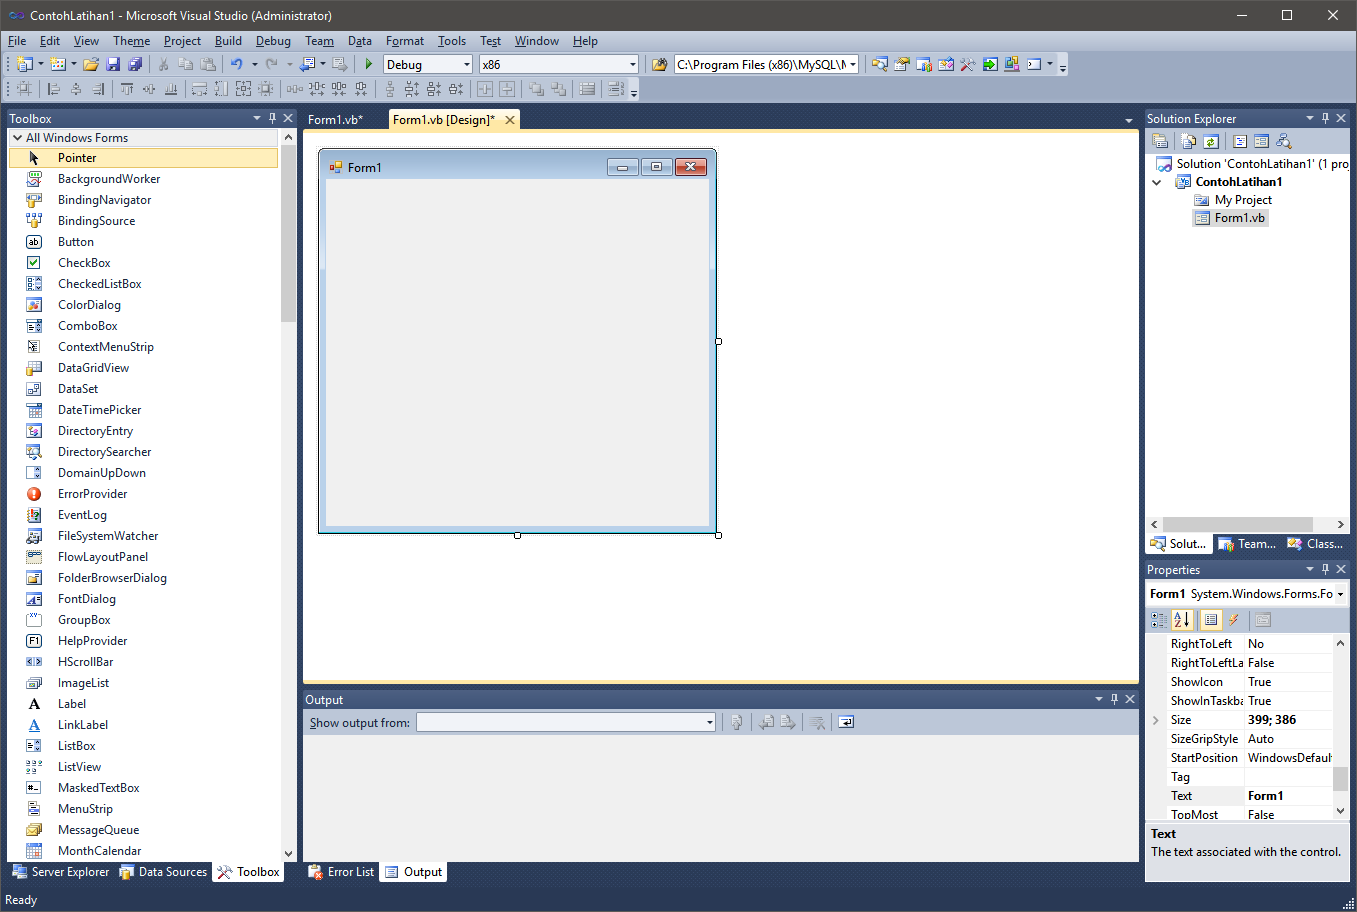This screenshot has height=912, width=1357.
Task: Open the New Project icon on the toolbar
Action: click(x=23, y=63)
